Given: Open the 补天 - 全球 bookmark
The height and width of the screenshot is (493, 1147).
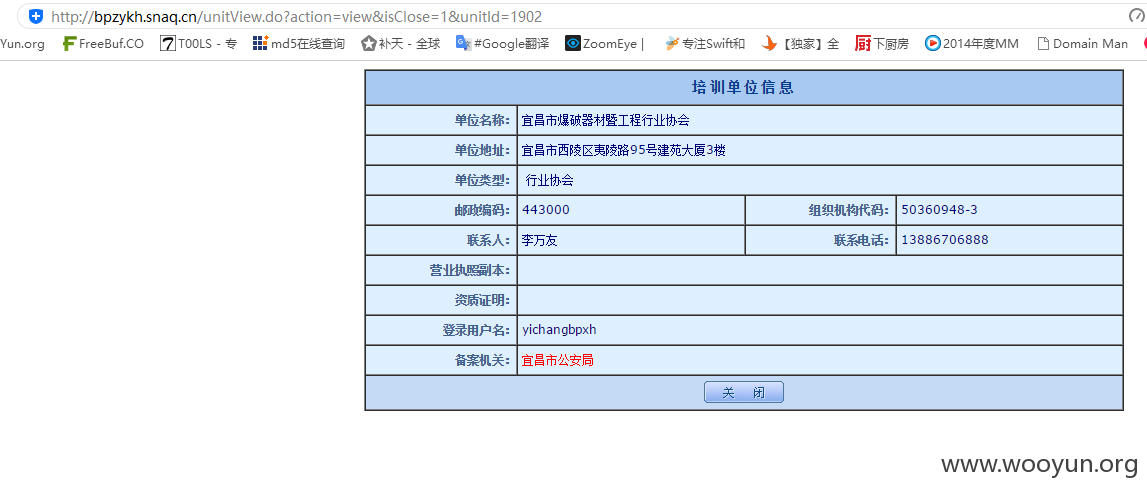Looking at the screenshot, I should tap(401, 44).
